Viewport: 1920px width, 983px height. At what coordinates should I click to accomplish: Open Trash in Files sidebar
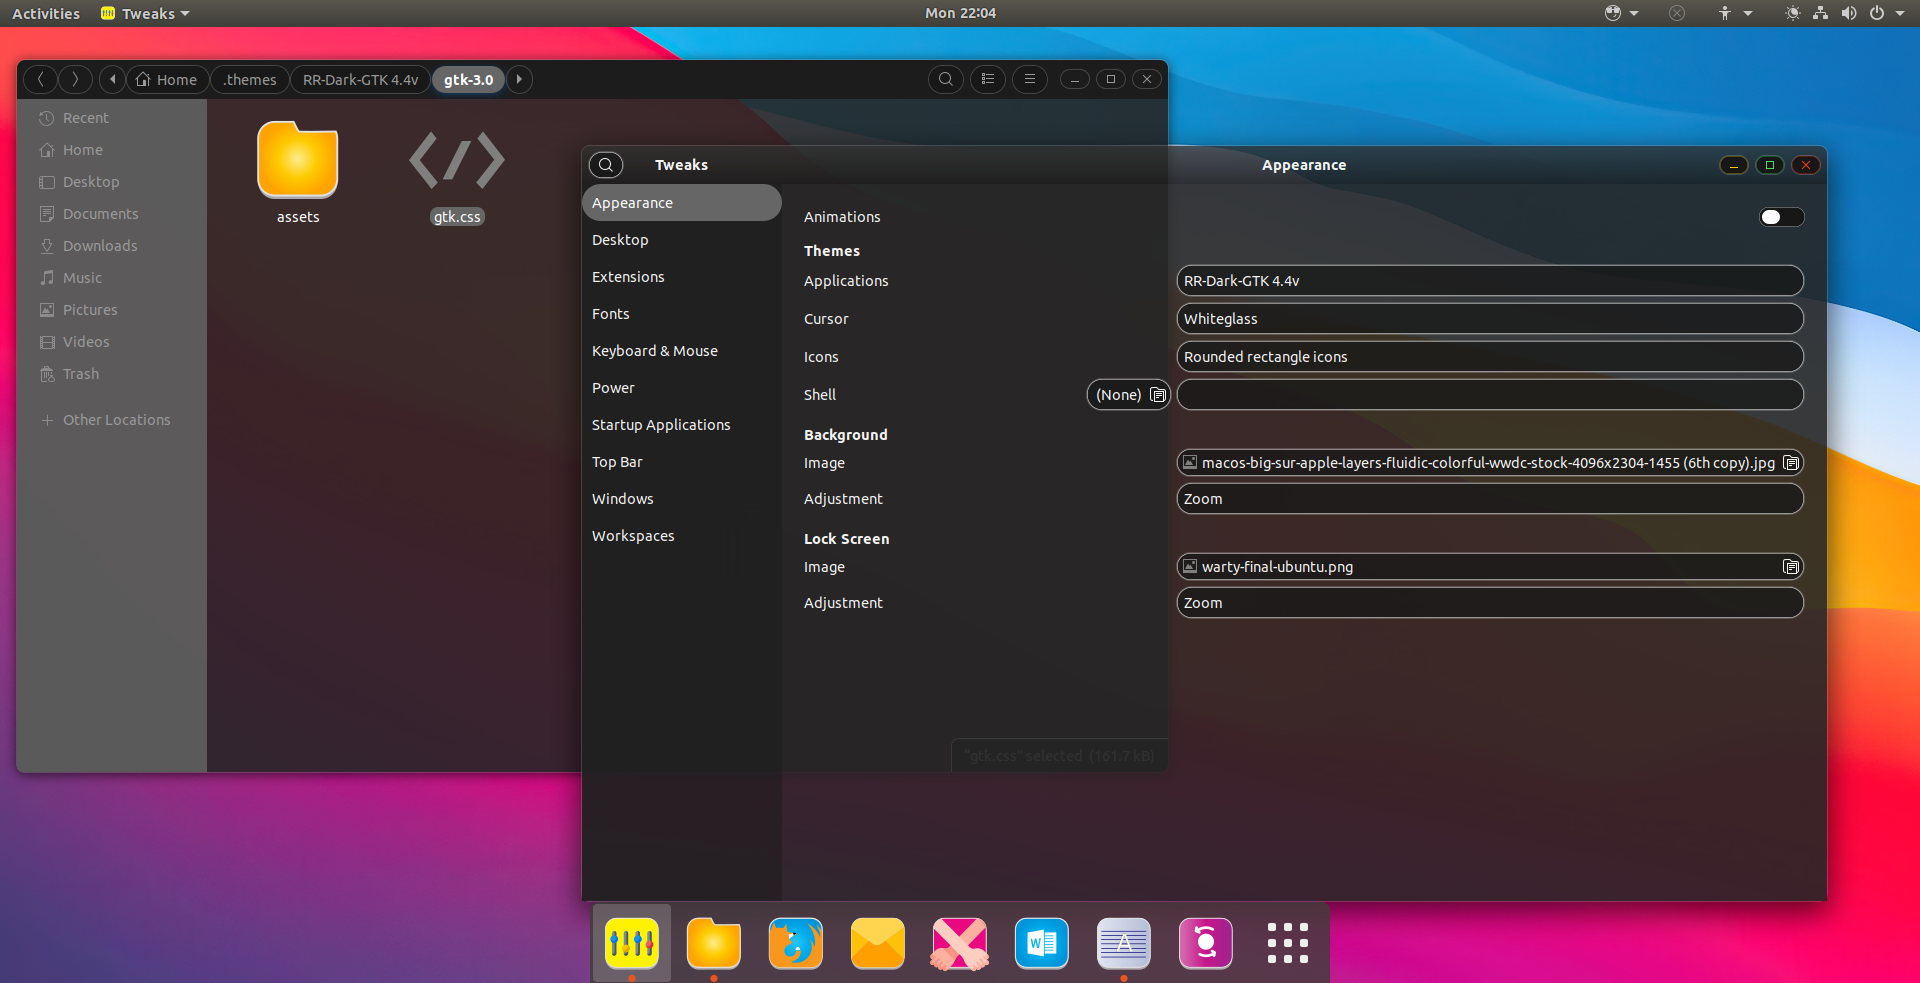112,374
